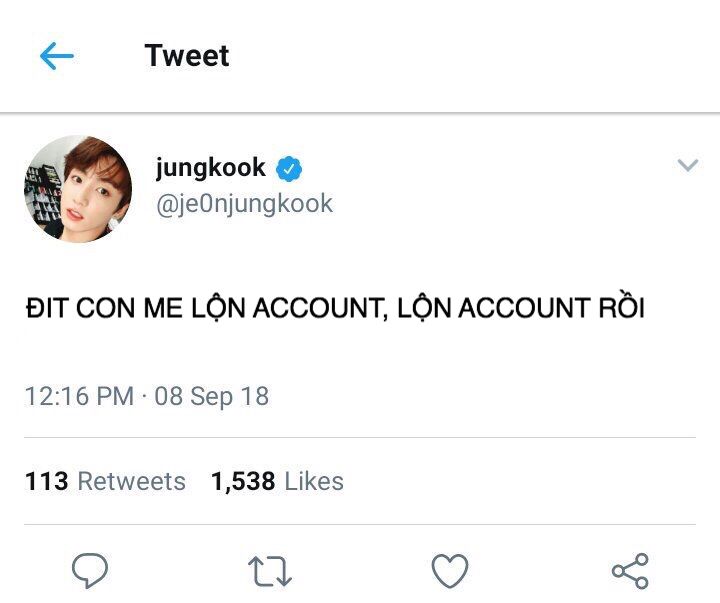The width and height of the screenshot is (720, 603).
Task: Go back using the left arrow
Action: pyautogui.click(x=57, y=56)
